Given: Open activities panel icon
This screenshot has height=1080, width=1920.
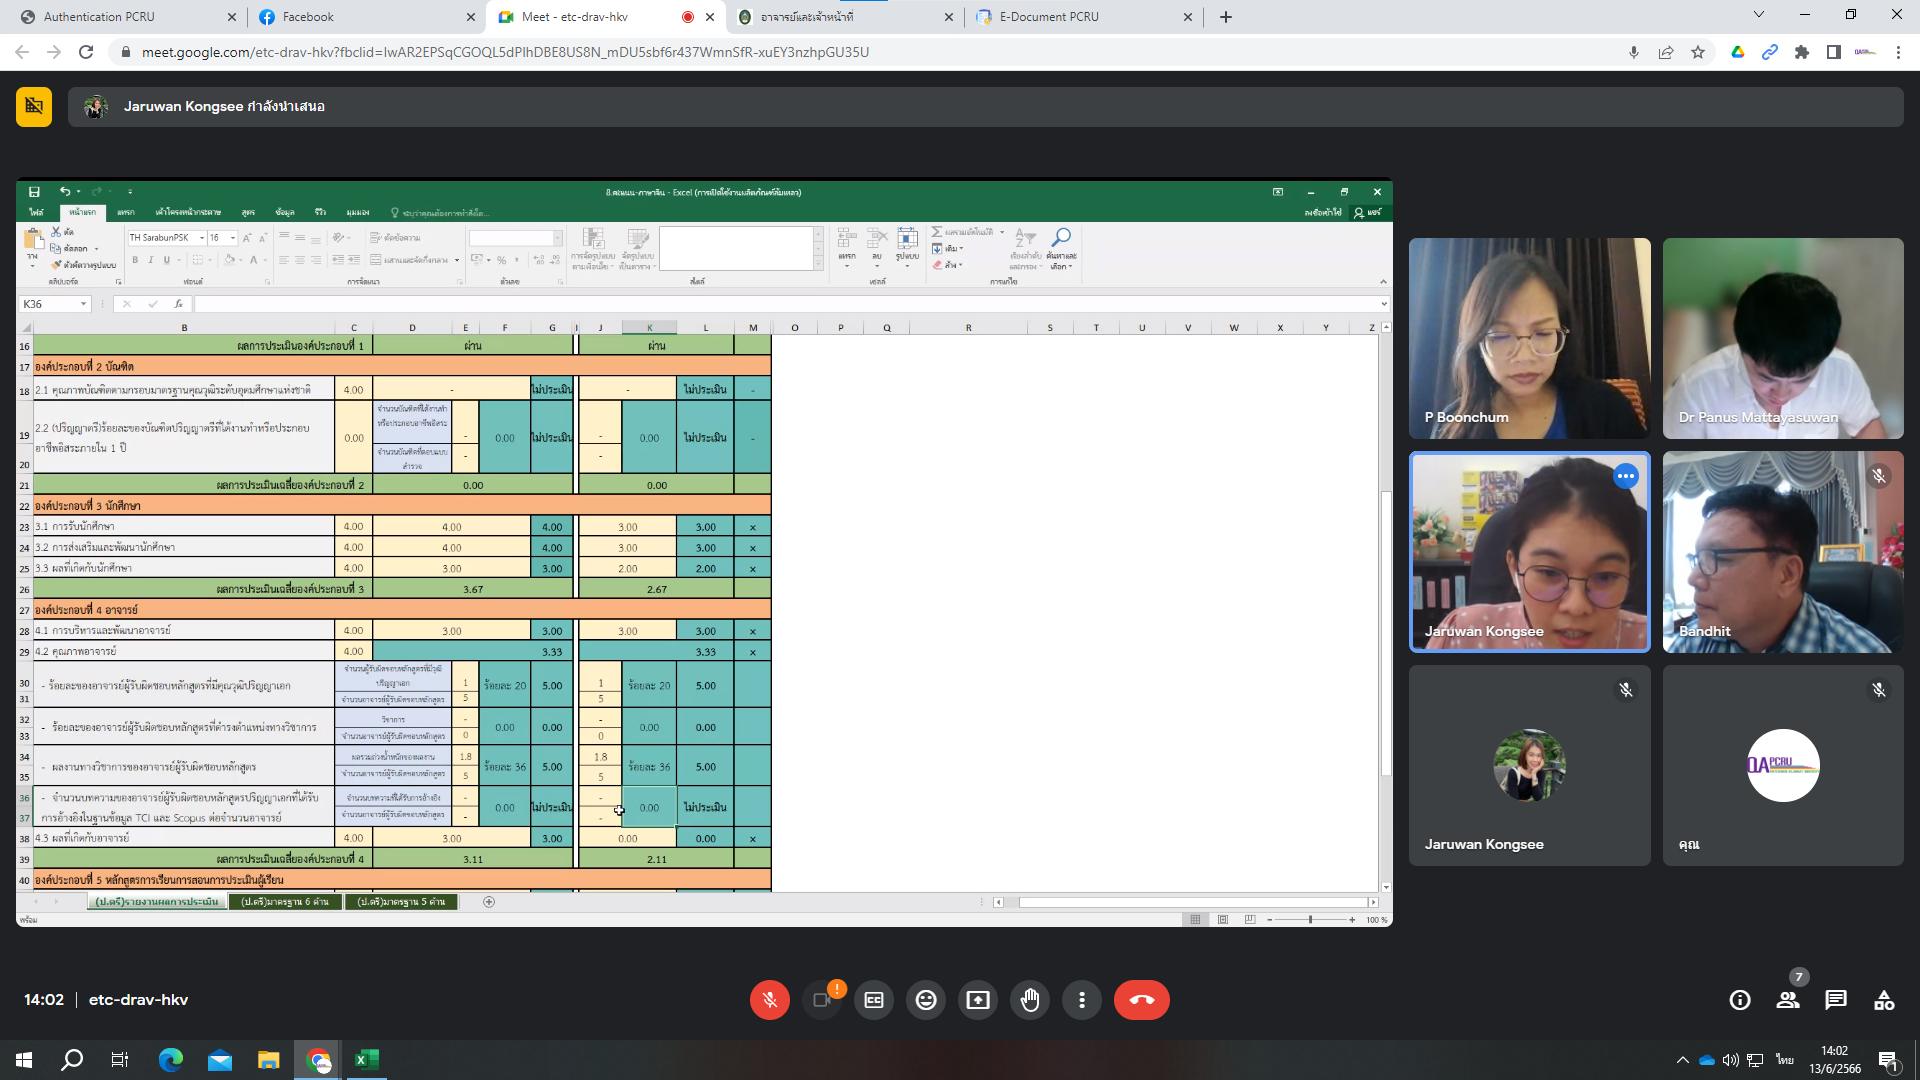Looking at the screenshot, I should [1884, 1000].
